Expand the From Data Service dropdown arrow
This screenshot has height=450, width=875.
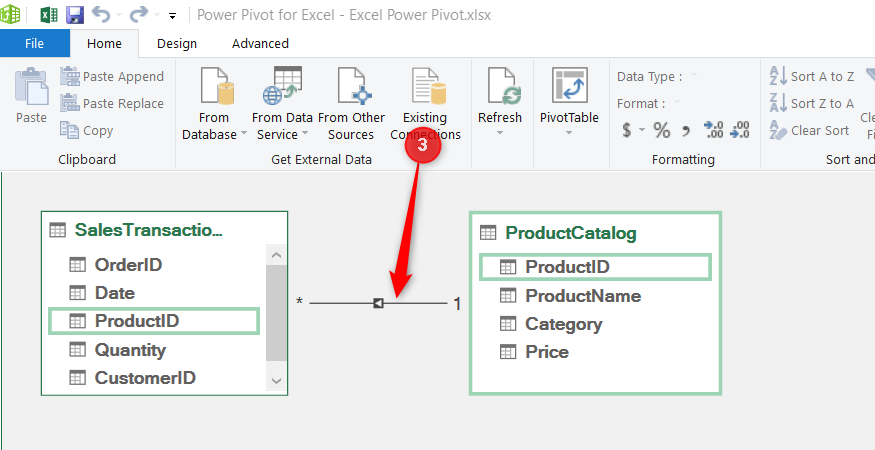pyautogui.click(x=305, y=135)
